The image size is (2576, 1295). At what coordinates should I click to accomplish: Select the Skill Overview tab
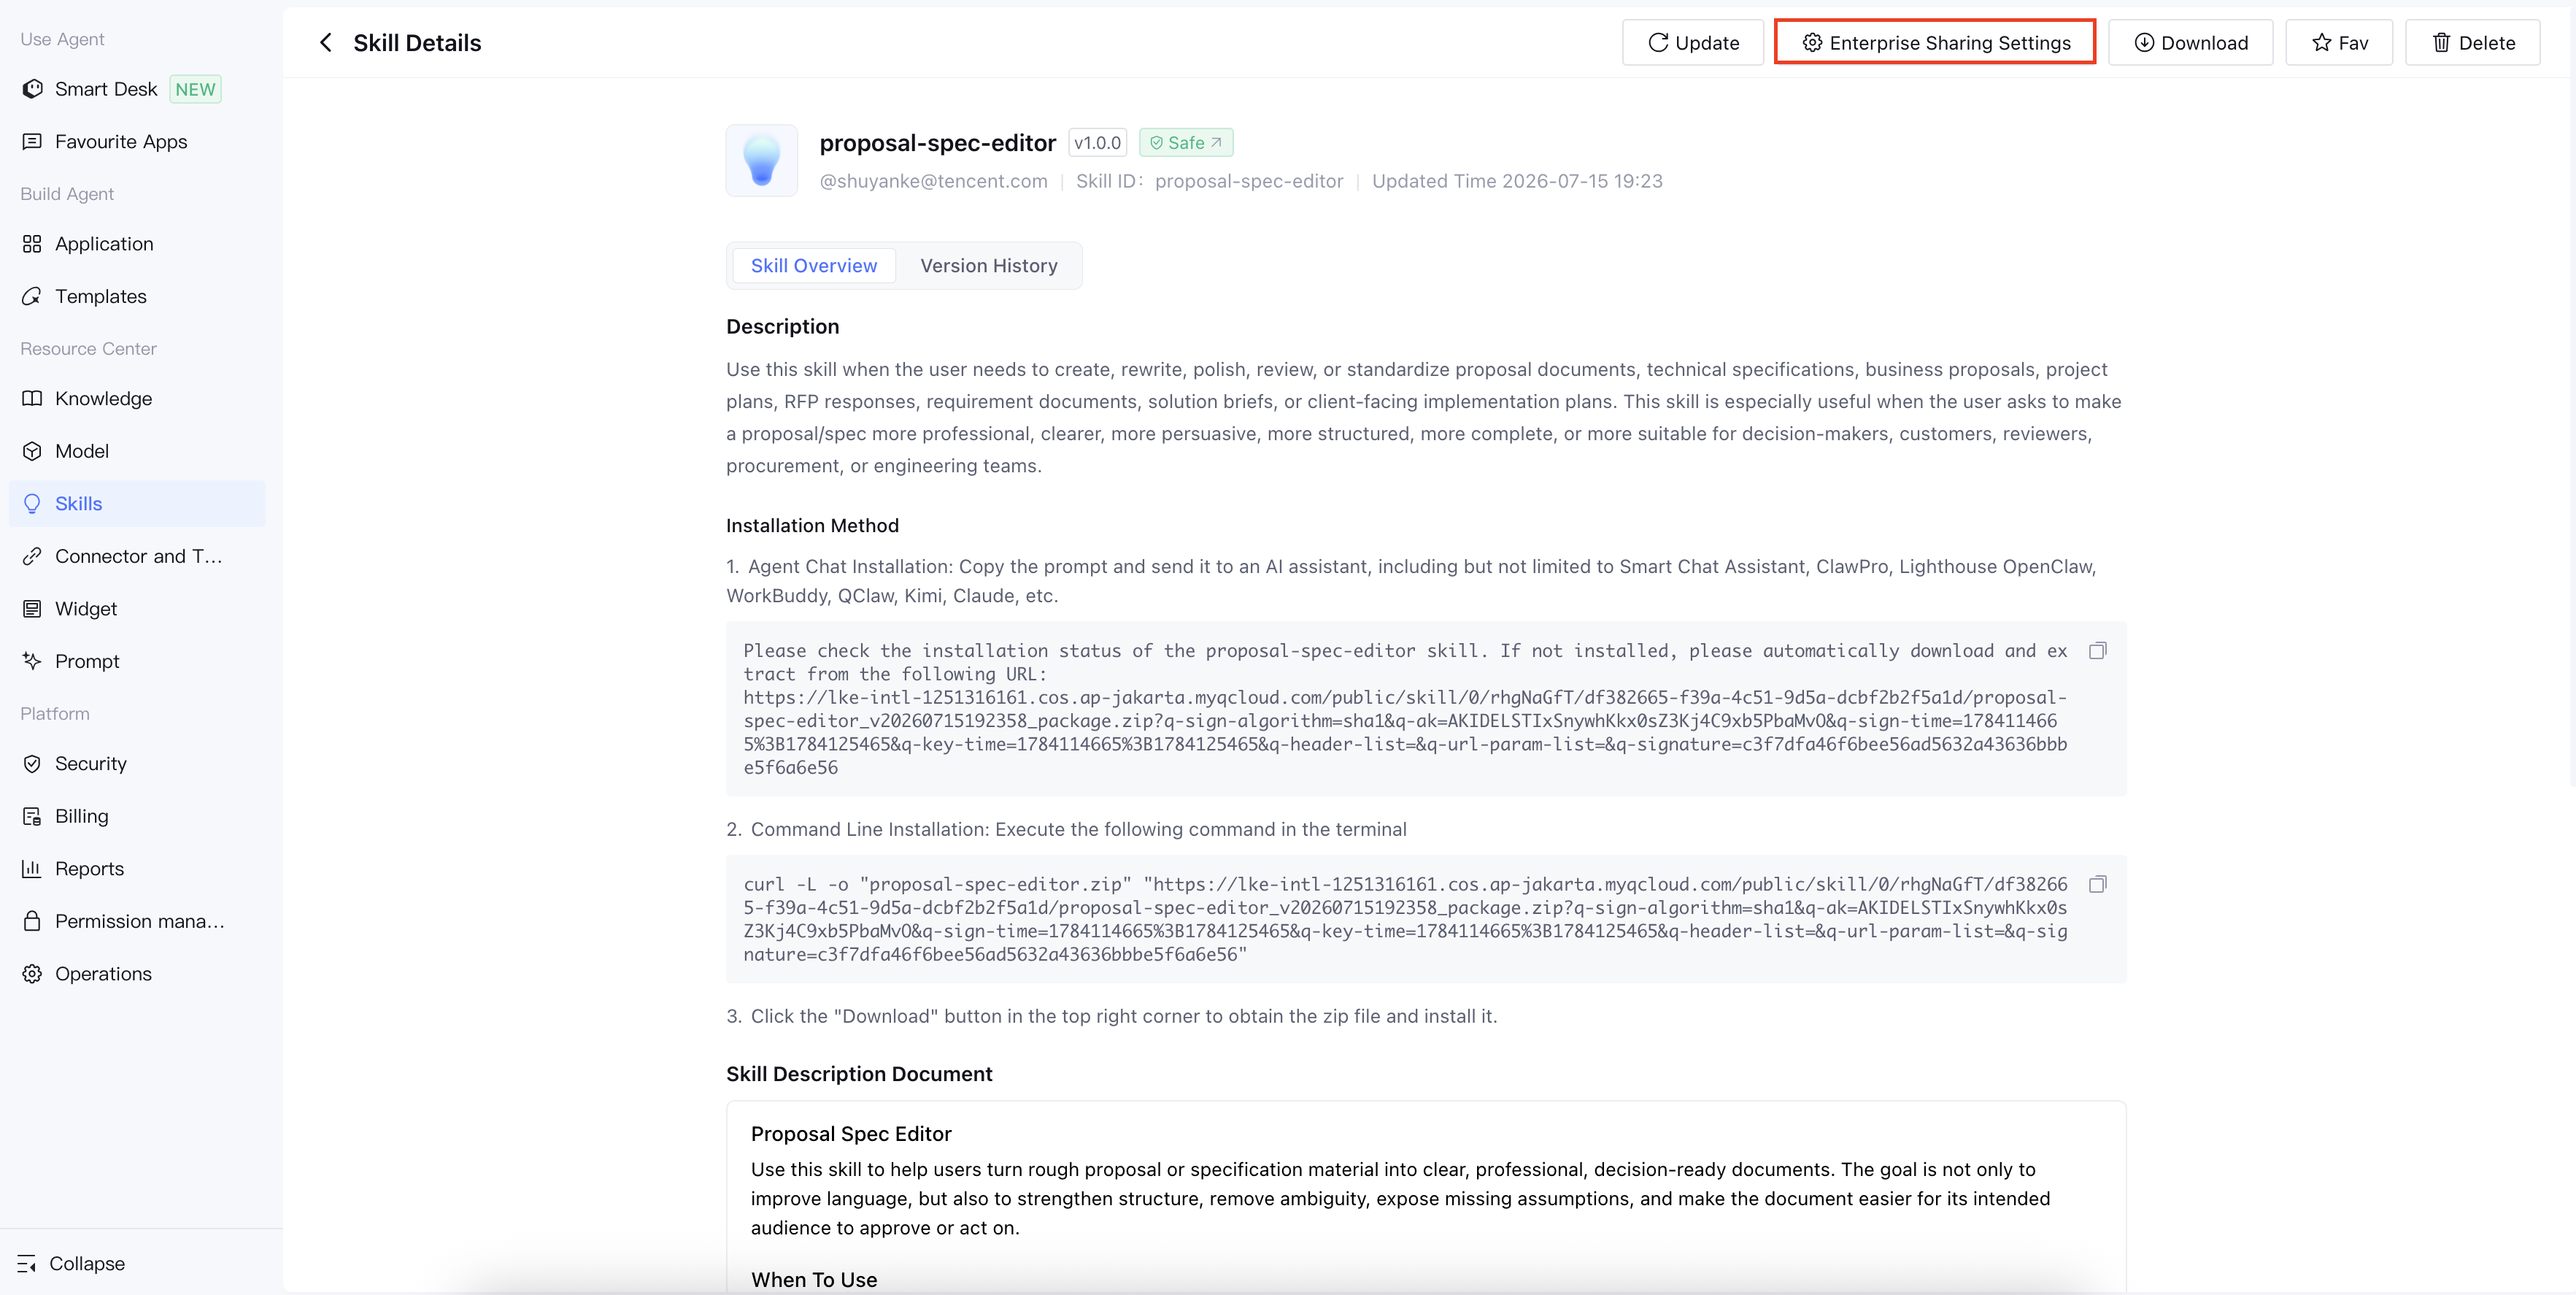[813, 266]
